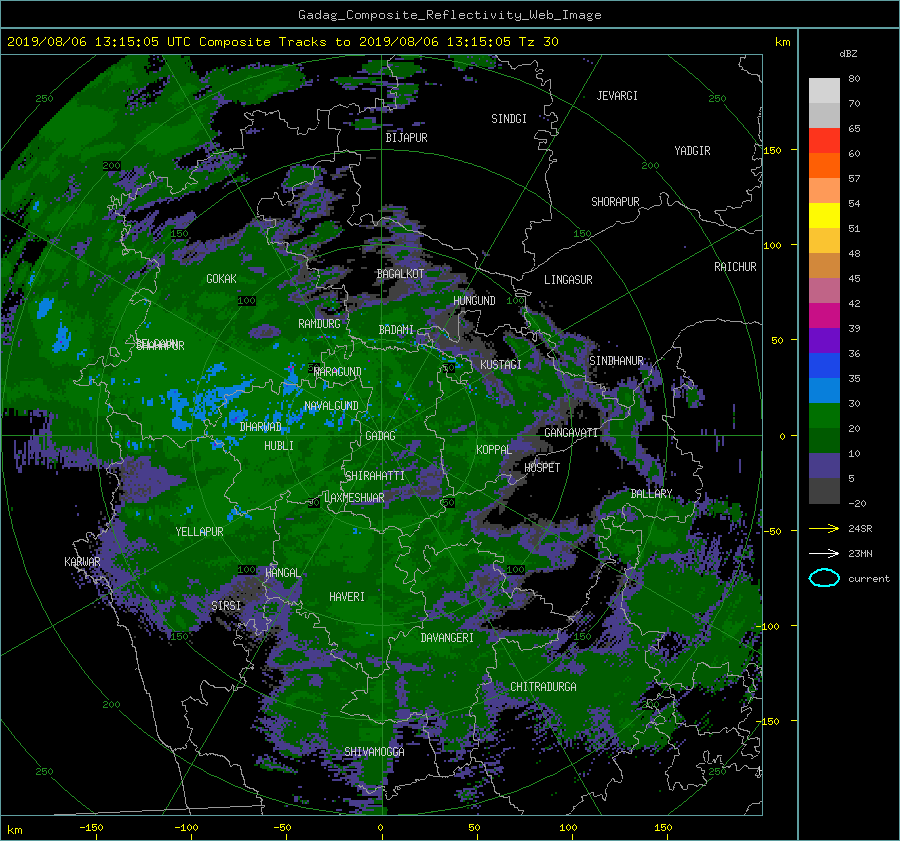Viewport: 900px width, 841px height.
Task: Click the CHITRADURGA city label
Action: (x=544, y=687)
